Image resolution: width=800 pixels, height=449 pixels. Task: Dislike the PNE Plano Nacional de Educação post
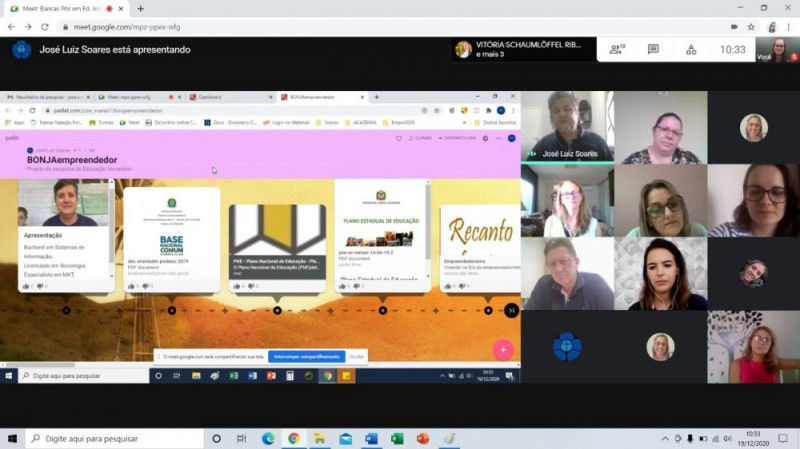251,286
